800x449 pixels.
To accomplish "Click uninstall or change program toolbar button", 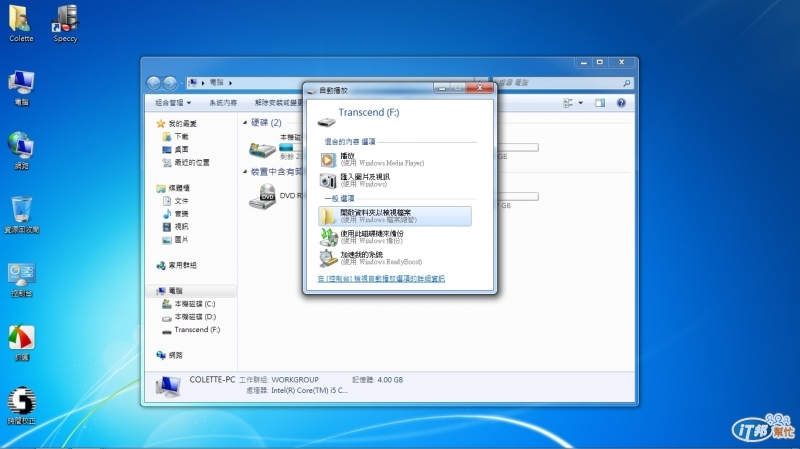I will click(278, 103).
